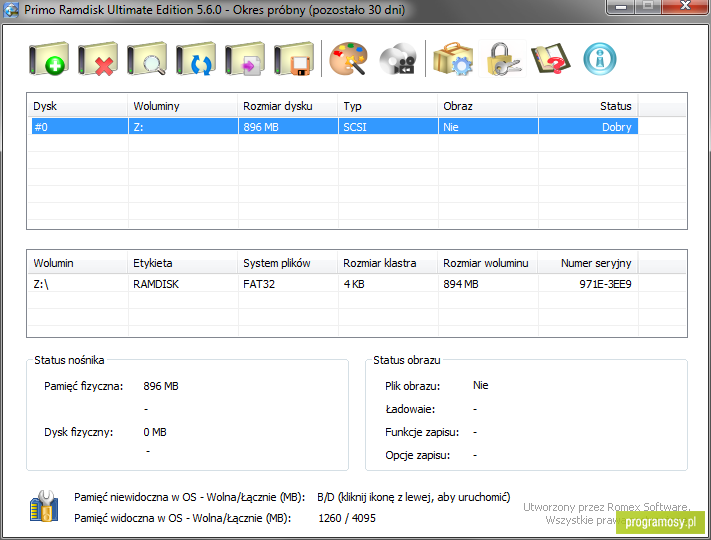Open the help book icon
711x540 pixels.
coord(551,59)
